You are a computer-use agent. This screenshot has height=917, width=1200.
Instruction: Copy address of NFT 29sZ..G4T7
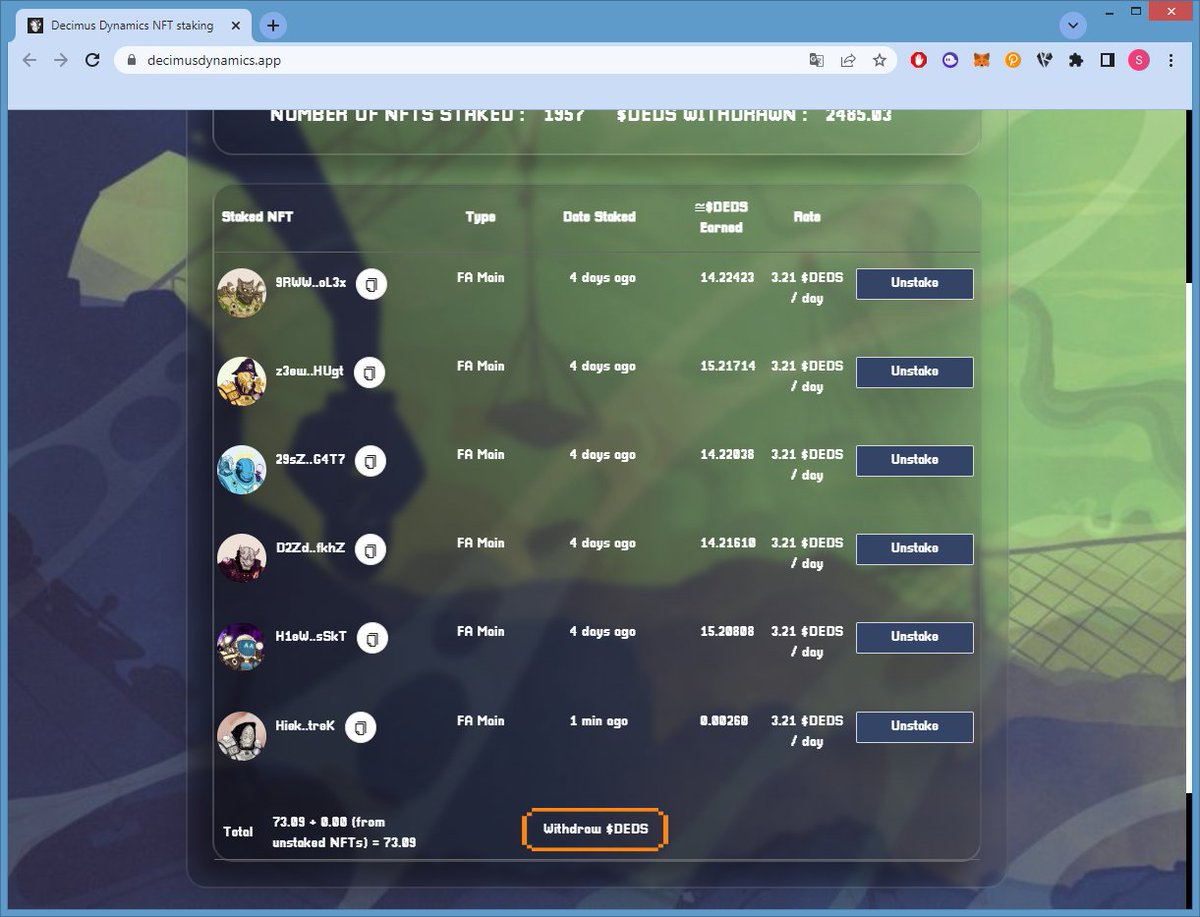click(x=370, y=461)
